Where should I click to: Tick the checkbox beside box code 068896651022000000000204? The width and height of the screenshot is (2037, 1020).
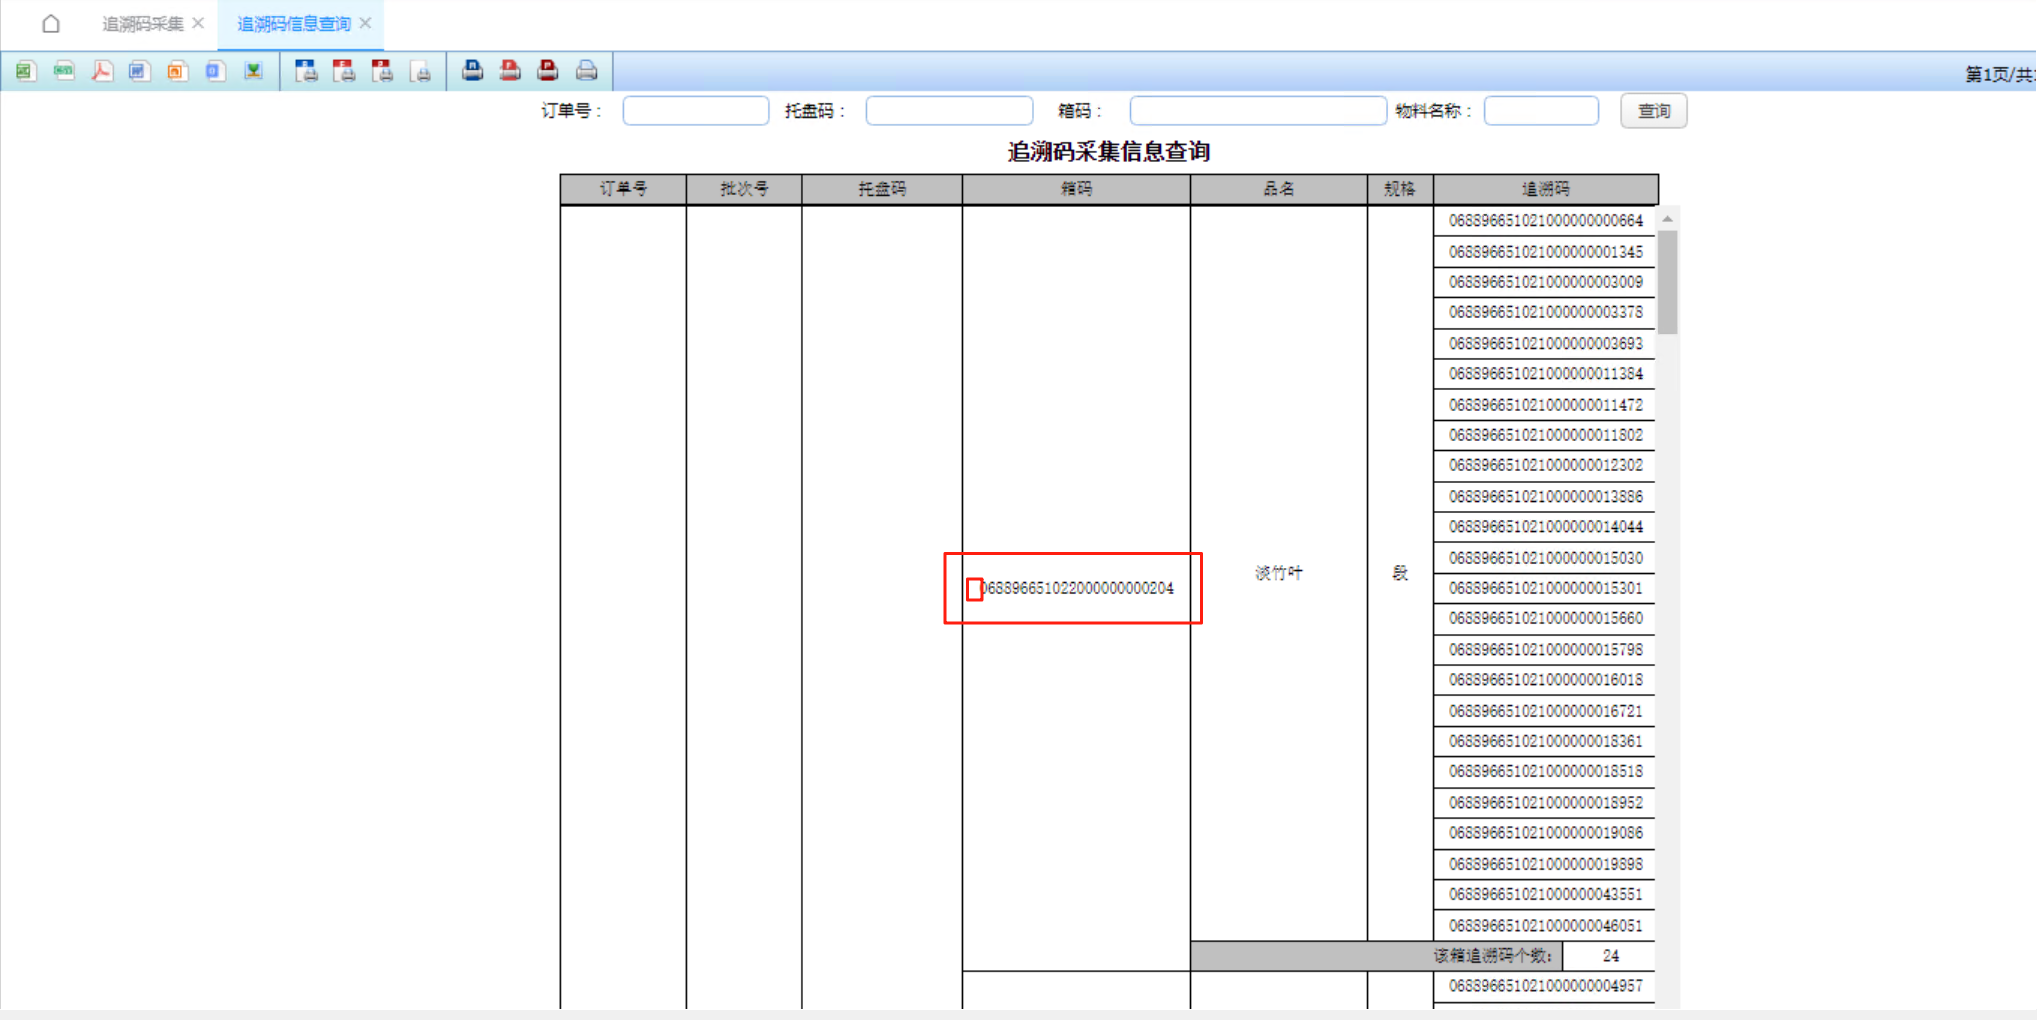click(974, 590)
